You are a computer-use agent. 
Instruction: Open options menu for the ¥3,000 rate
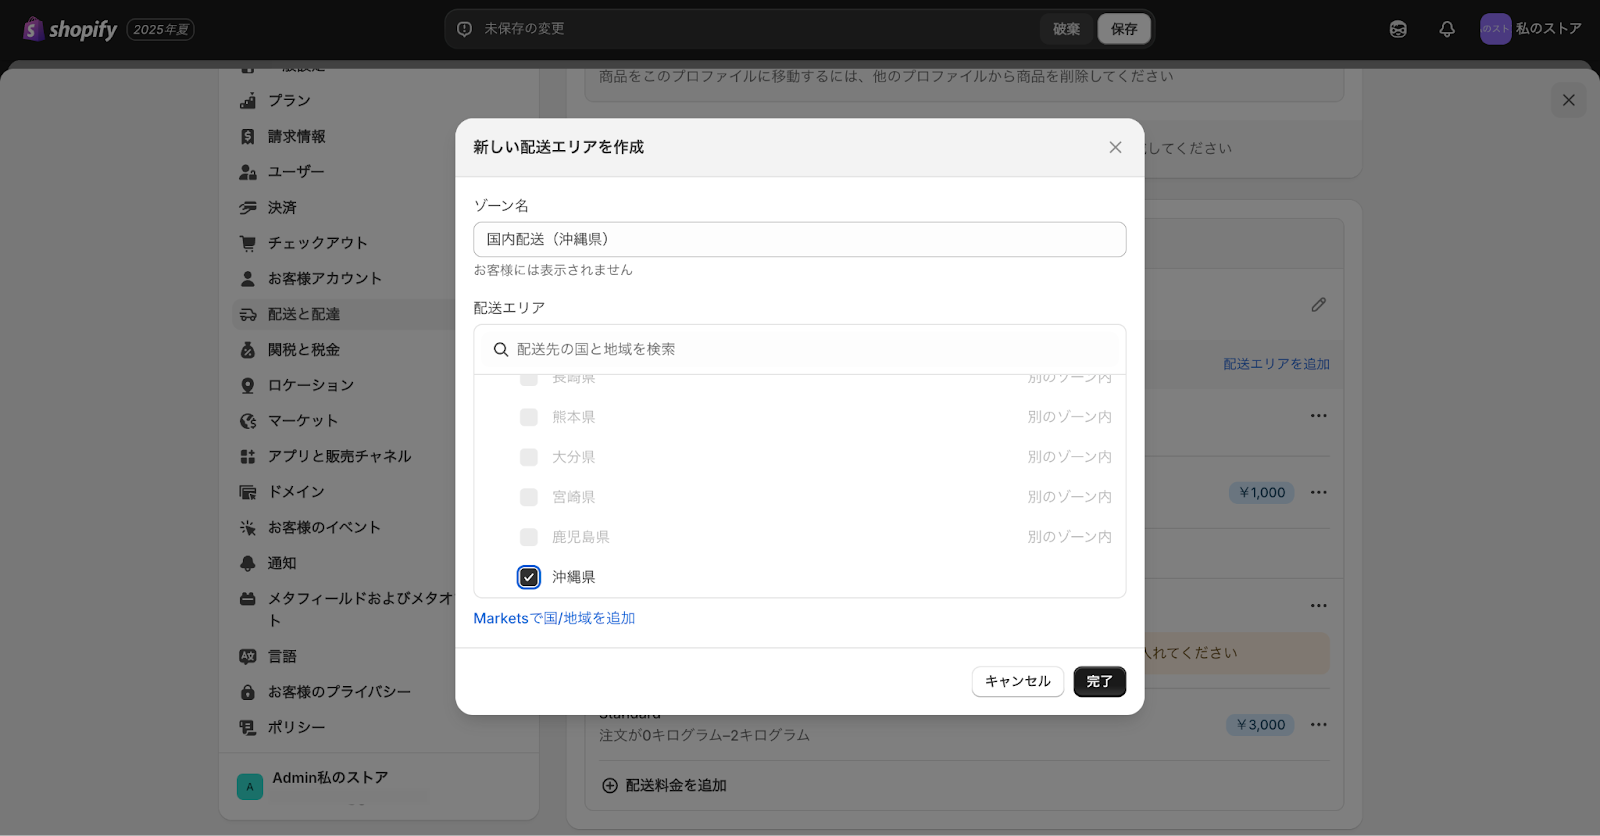coord(1319,725)
